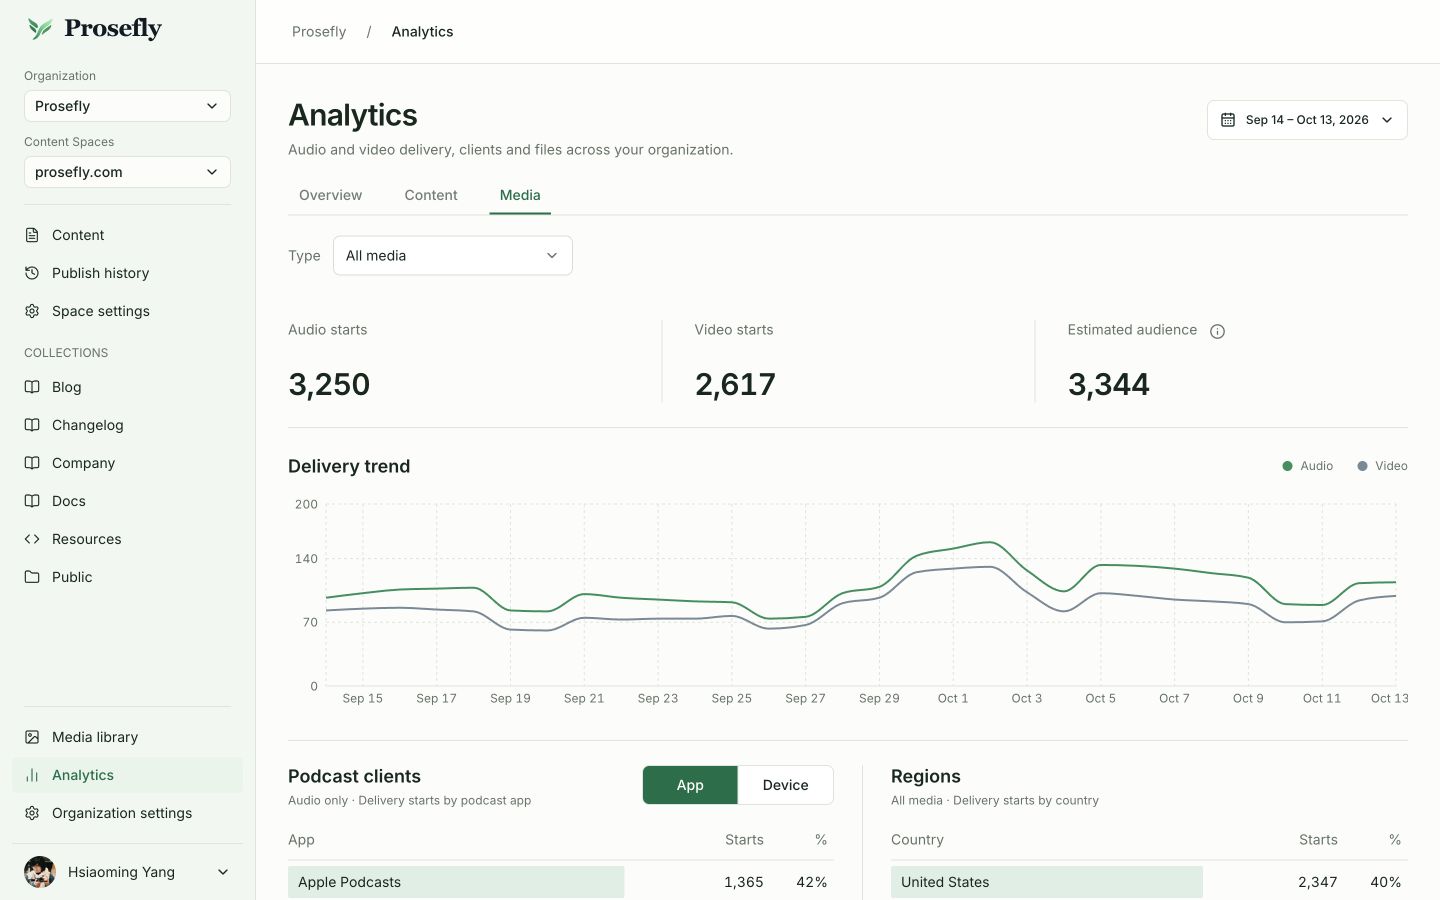Click the Starts column header in Podcast clients
This screenshot has height=900, width=1440.
tap(744, 840)
